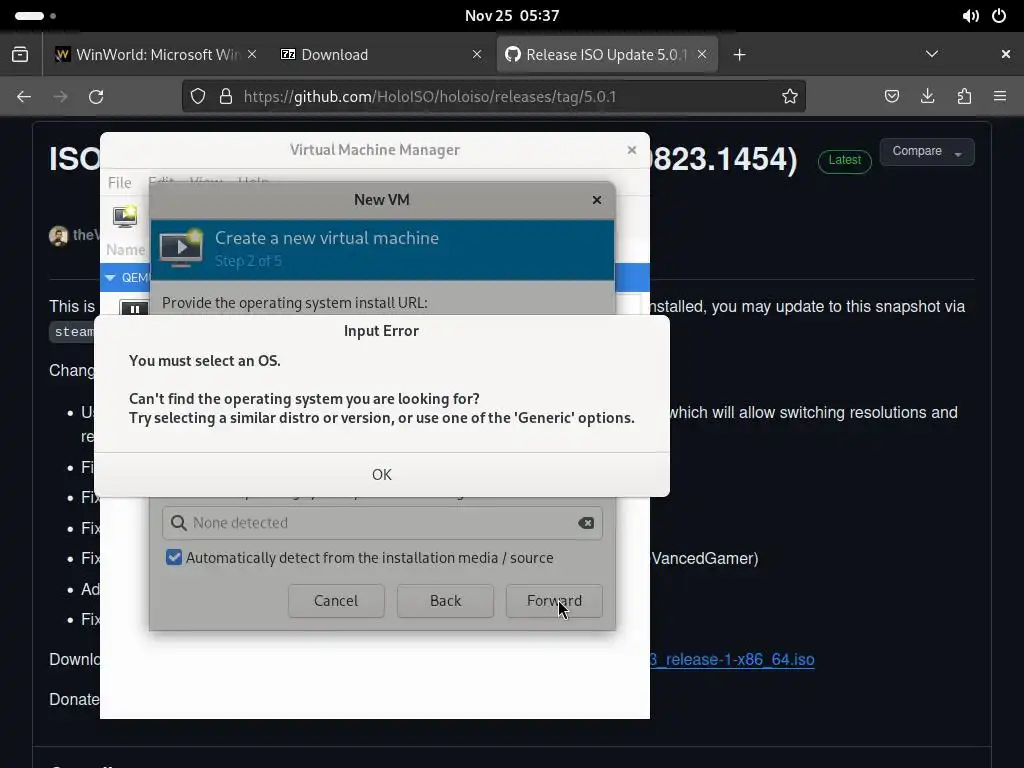
Task: Close the Virtual Machine Manager window
Action: [632, 150]
